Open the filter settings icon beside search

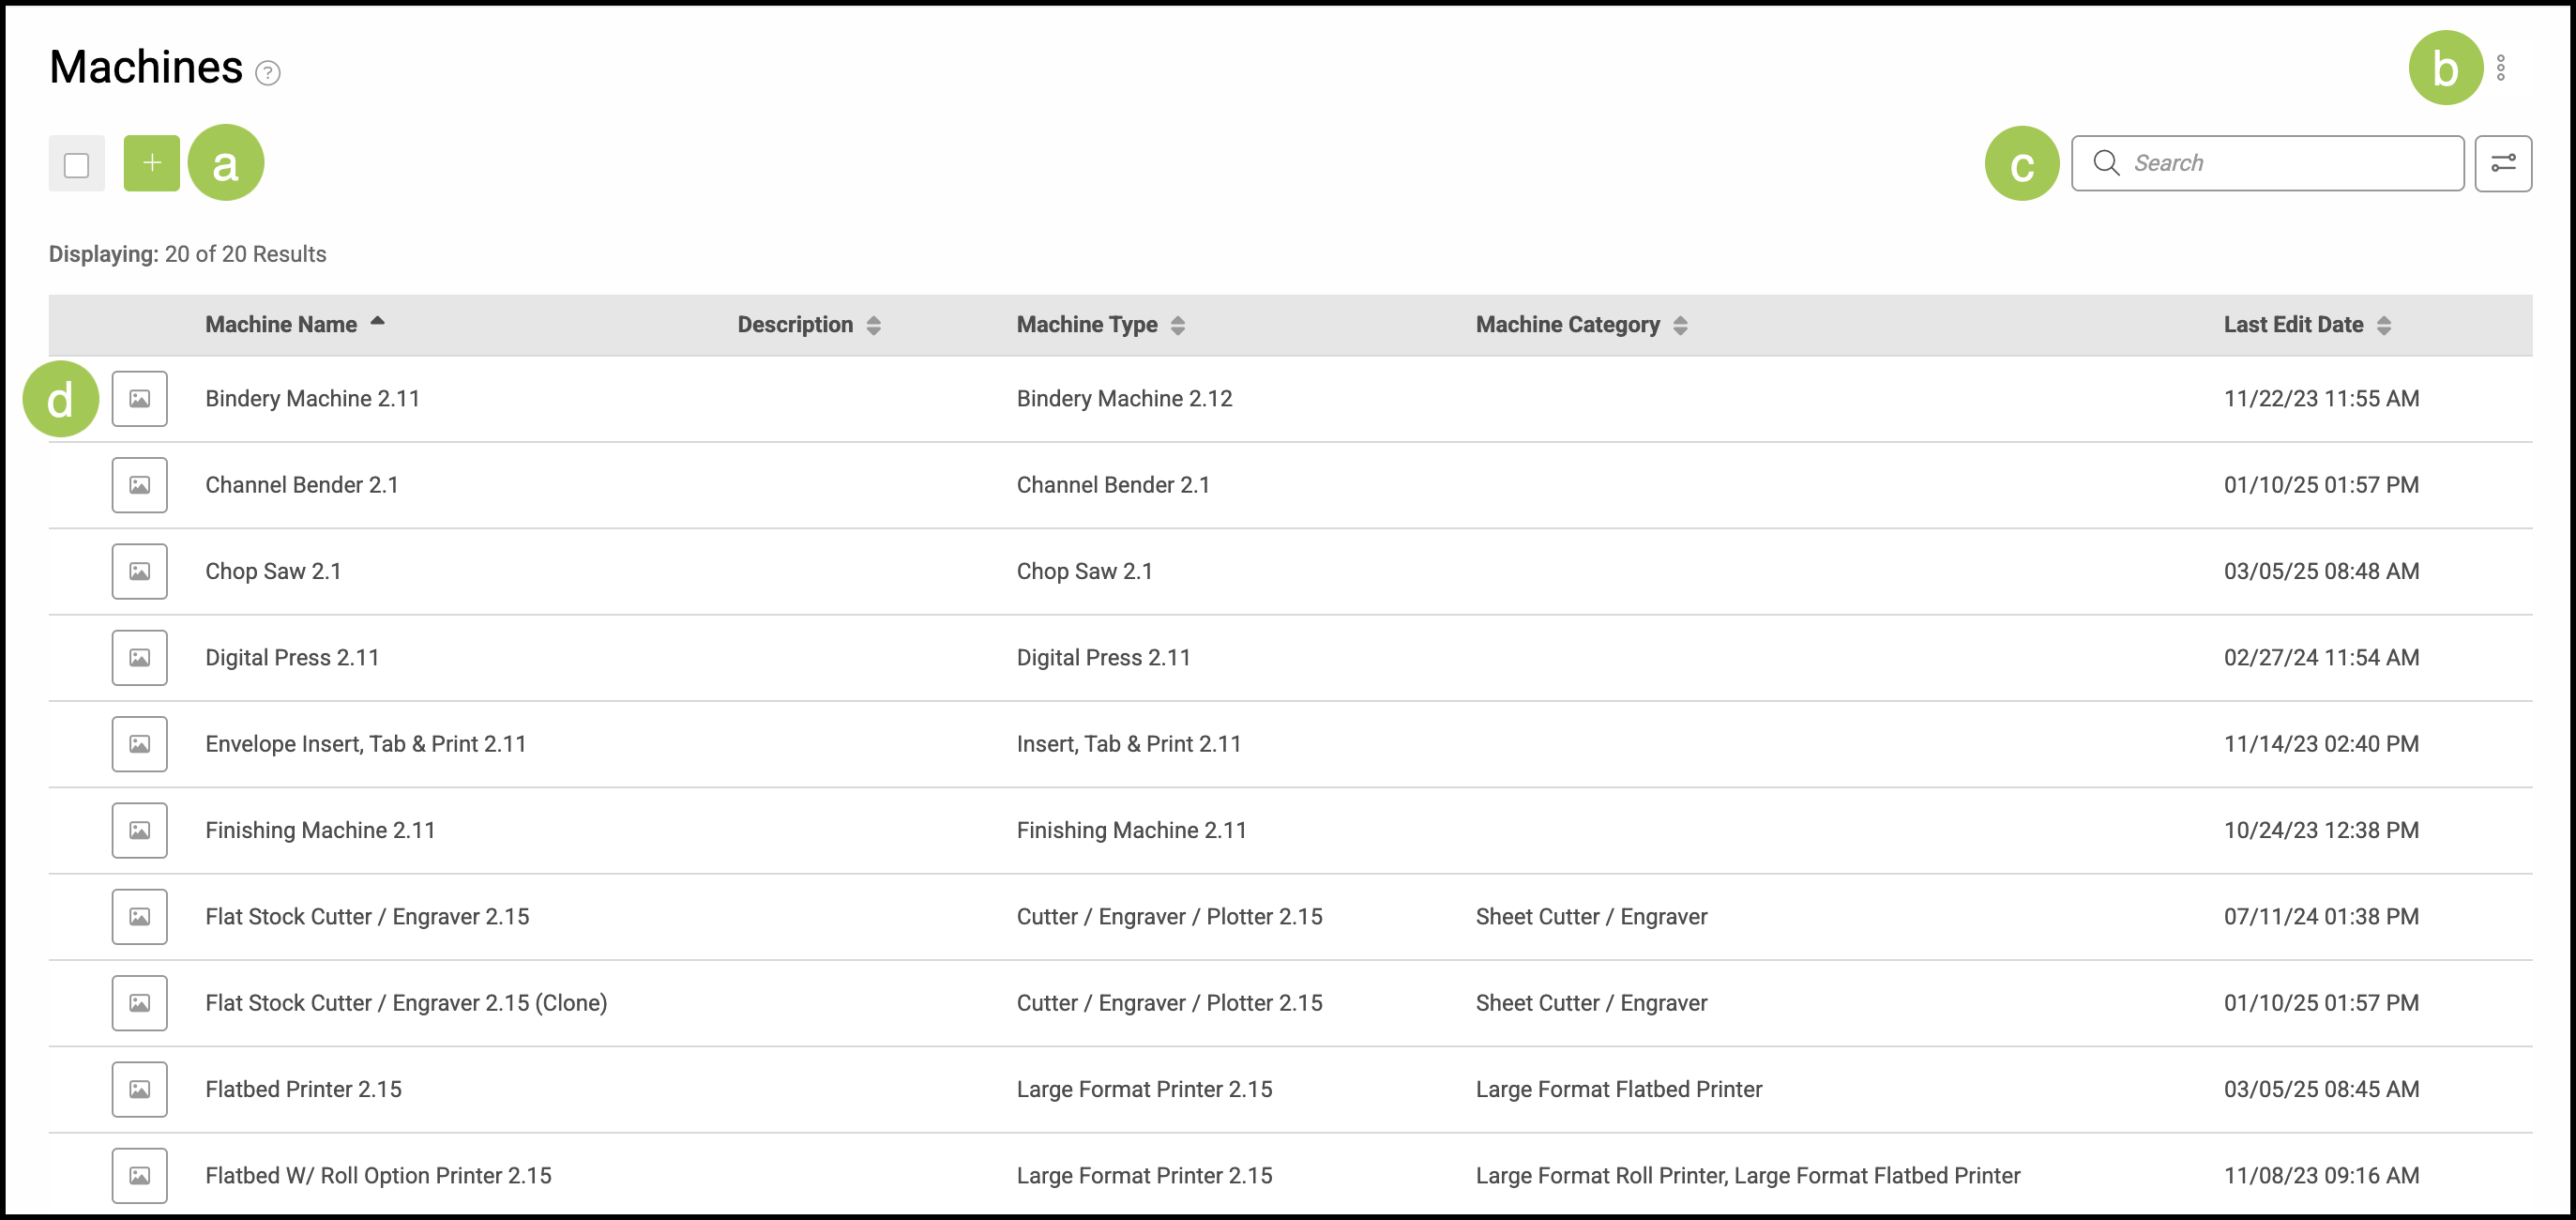(x=2502, y=163)
